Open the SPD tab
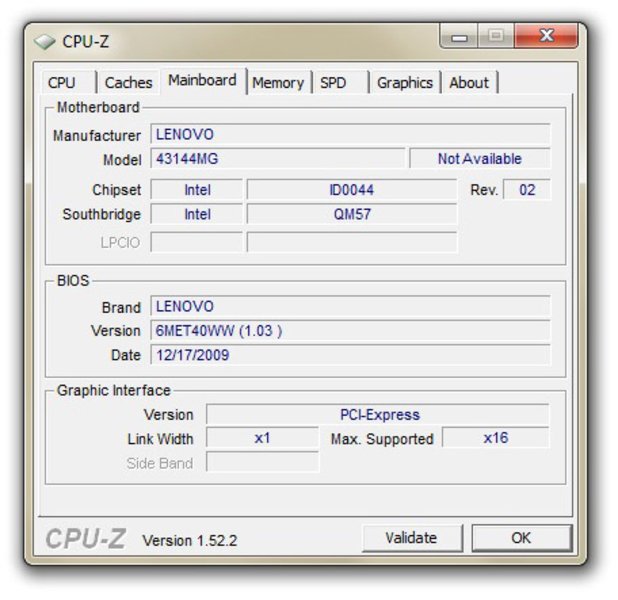The width and height of the screenshot is (618, 600). (341, 83)
